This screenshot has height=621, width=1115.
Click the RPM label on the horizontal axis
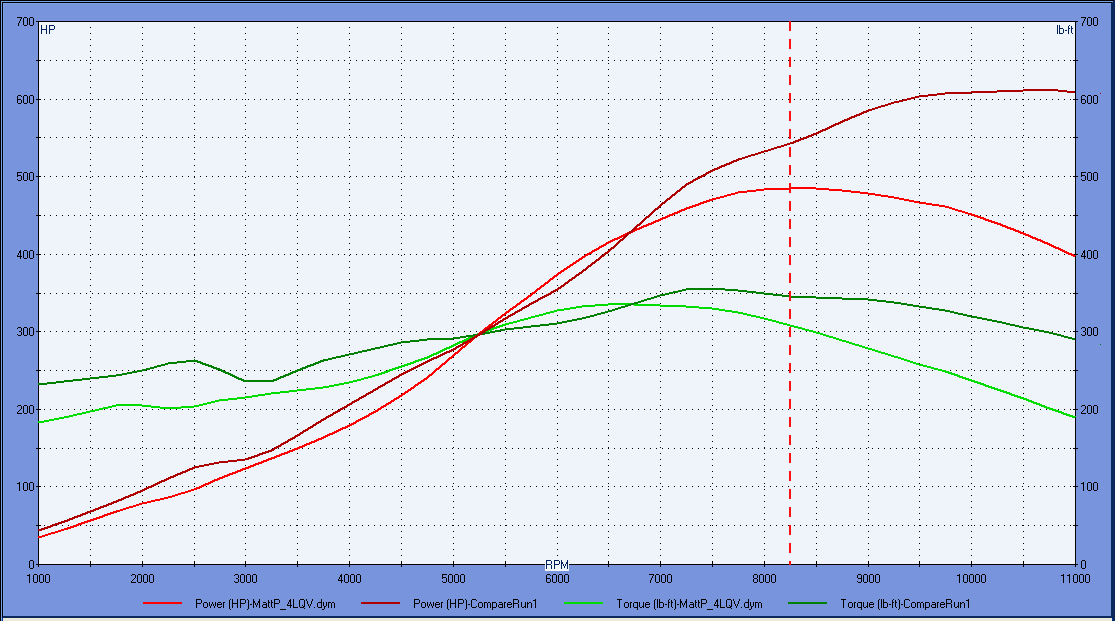pos(557,565)
